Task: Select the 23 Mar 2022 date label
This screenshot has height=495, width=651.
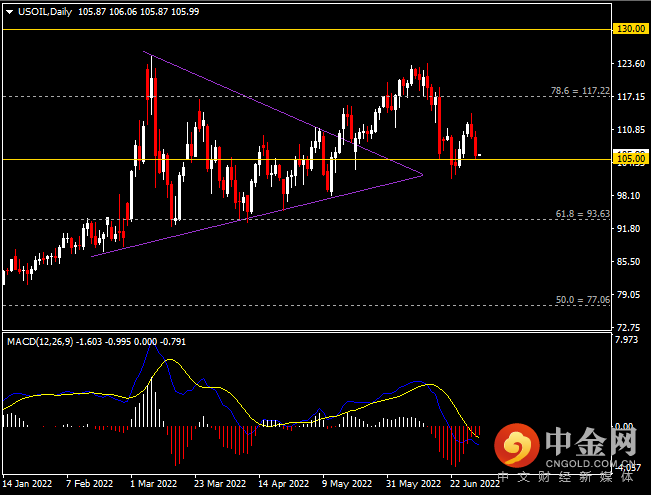Action: pyautogui.click(x=220, y=484)
